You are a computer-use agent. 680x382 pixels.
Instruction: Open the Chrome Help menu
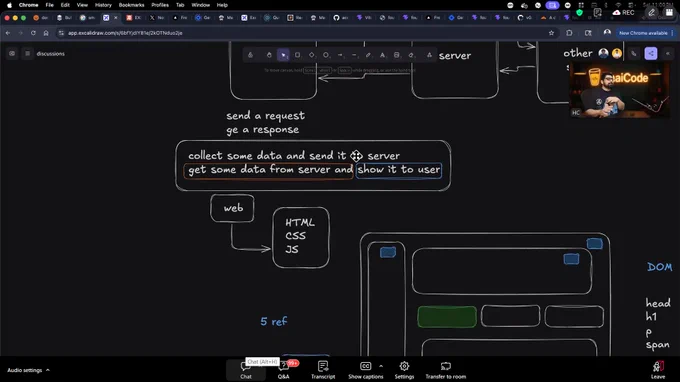(222, 5)
